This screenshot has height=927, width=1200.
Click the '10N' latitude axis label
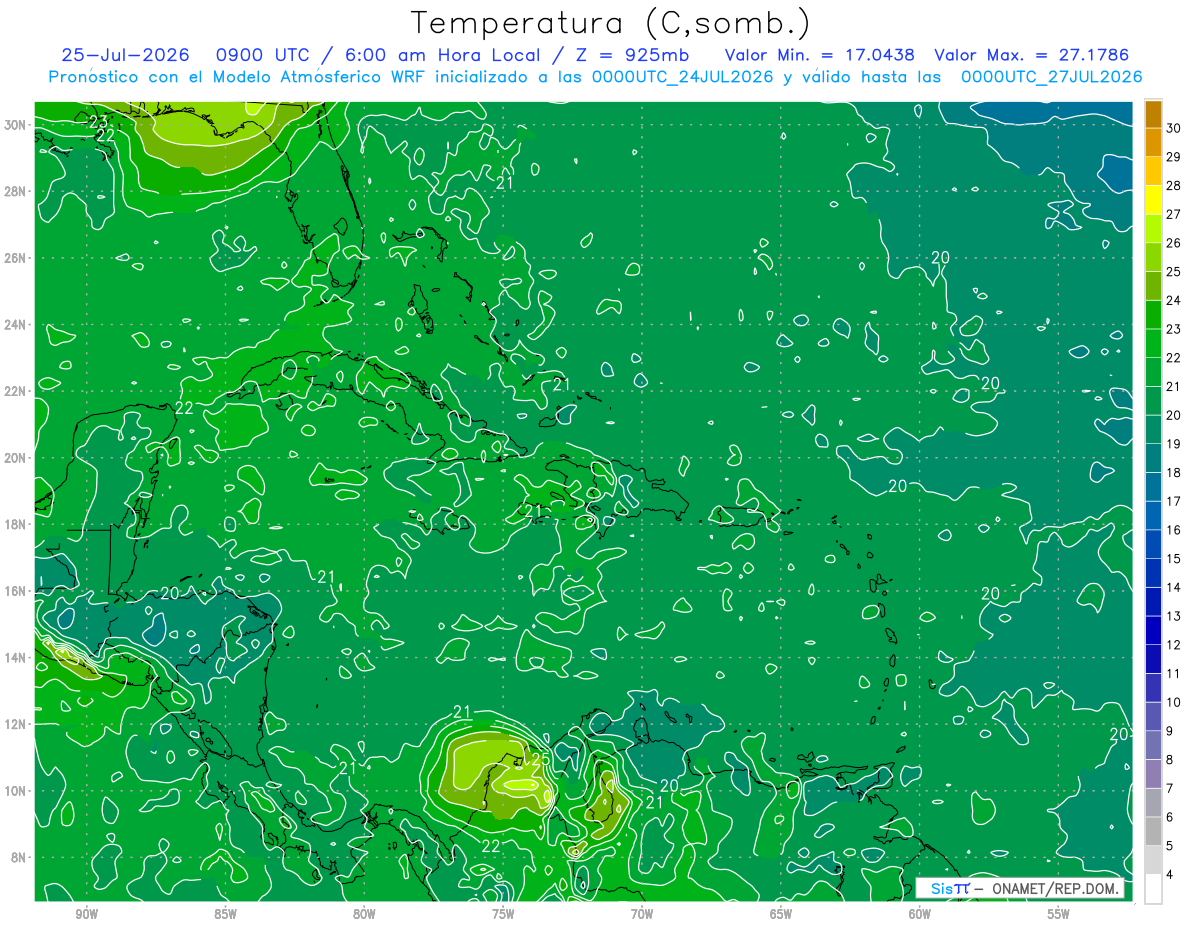pyautogui.click(x=15, y=791)
